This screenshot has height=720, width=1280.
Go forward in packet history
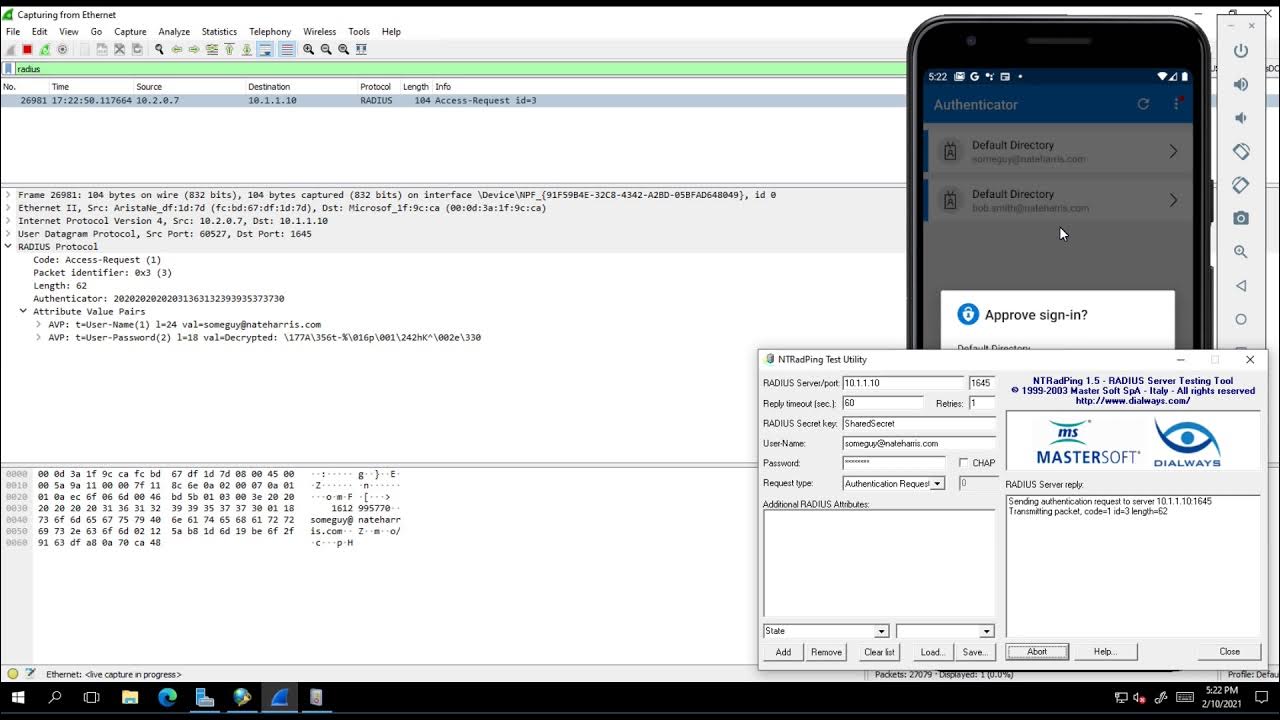click(x=194, y=49)
